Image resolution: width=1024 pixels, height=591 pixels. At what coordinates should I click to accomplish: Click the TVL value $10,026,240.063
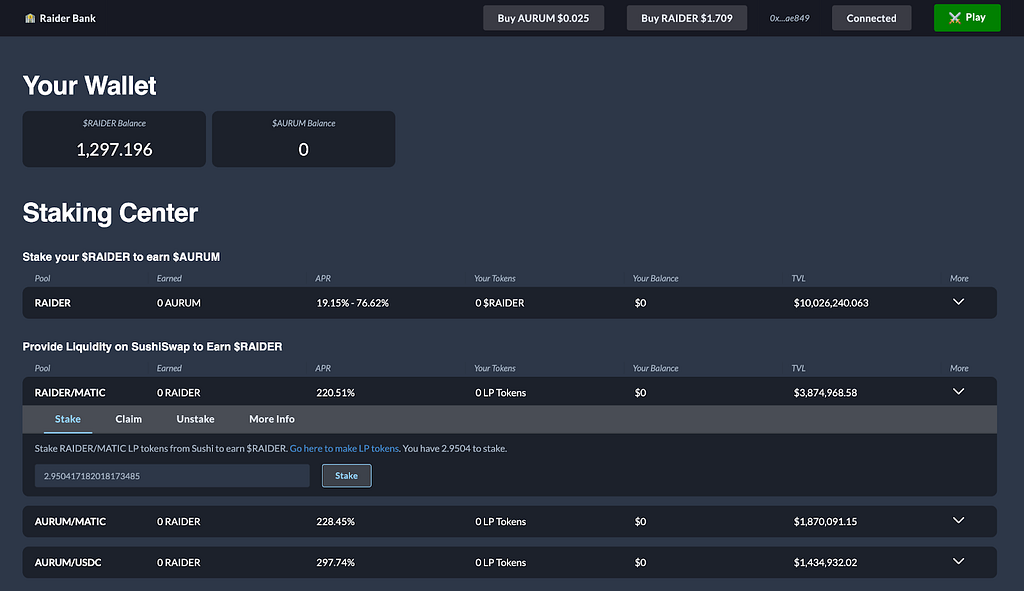pos(831,303)
